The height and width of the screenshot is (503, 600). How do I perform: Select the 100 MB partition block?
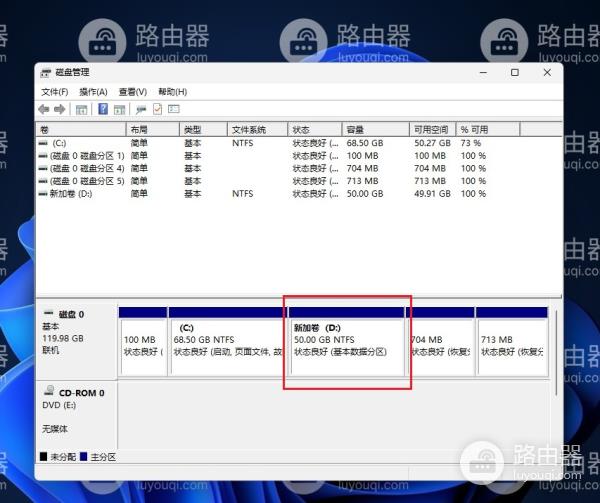(x=143, y=341)
